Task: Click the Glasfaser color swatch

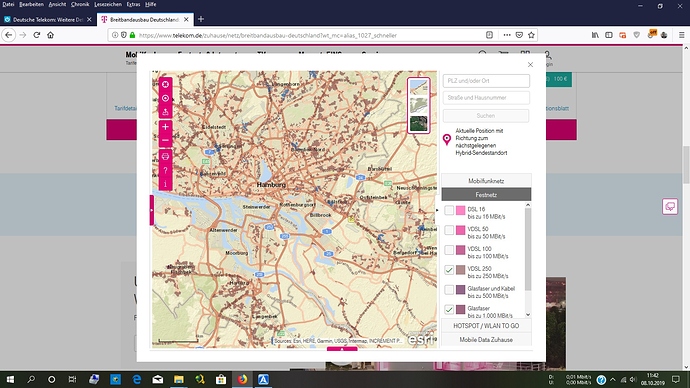Action: pyautogui.click(x=460, y=309)
